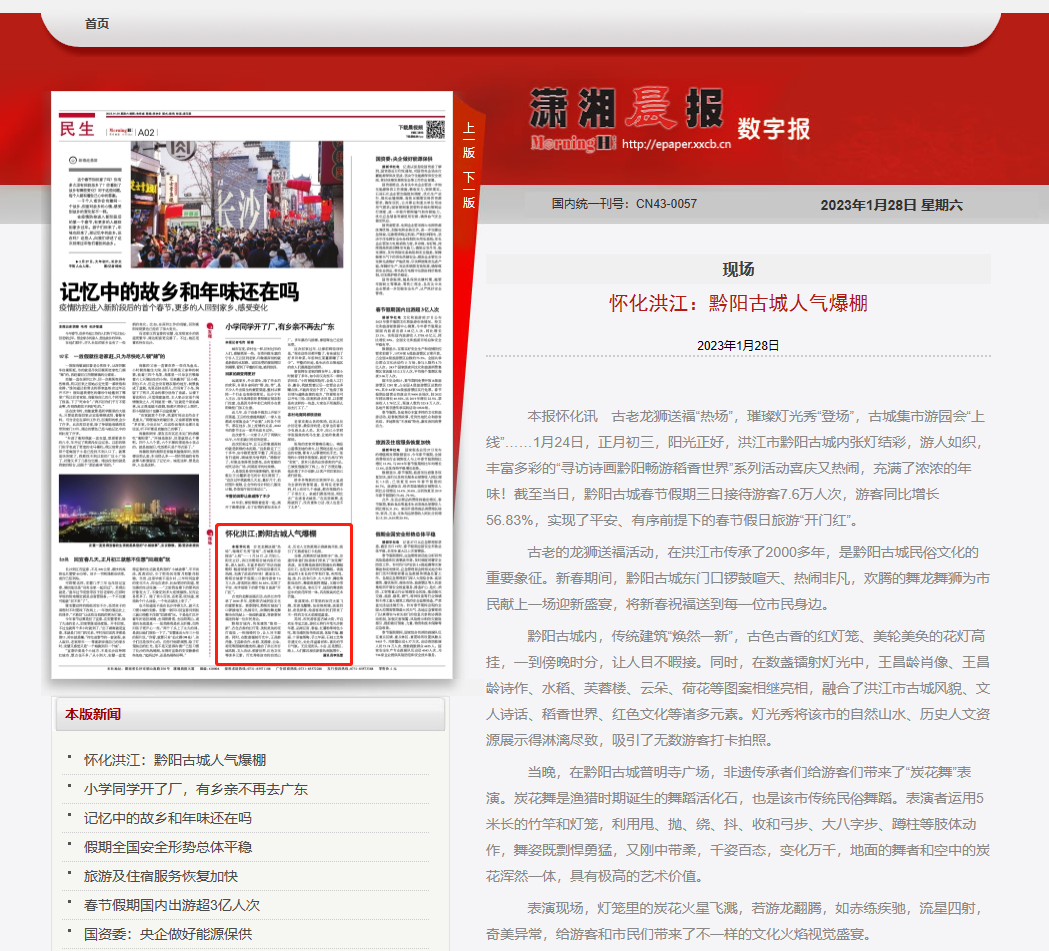
Task: Click the 潇湘晨报 masthead logo
Action: pyautogui.click(x=626, y=108)
